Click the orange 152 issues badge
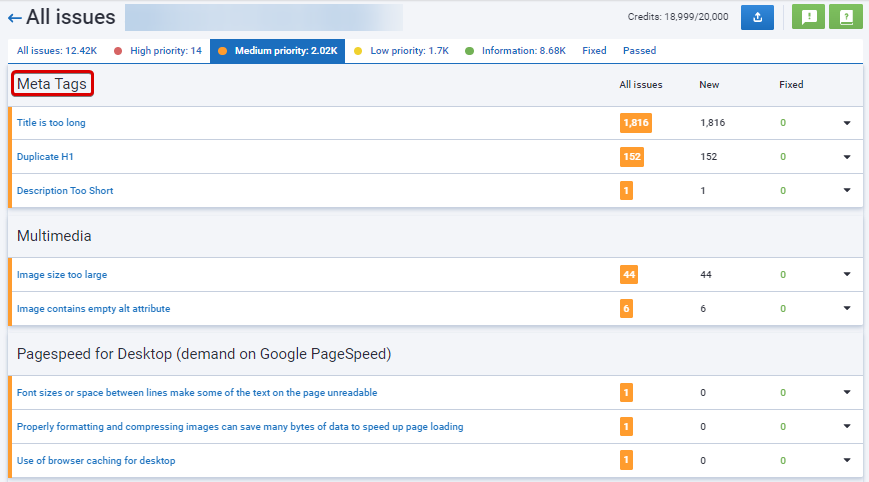Viewport: 869px width, 482px height. coord(632,157)
